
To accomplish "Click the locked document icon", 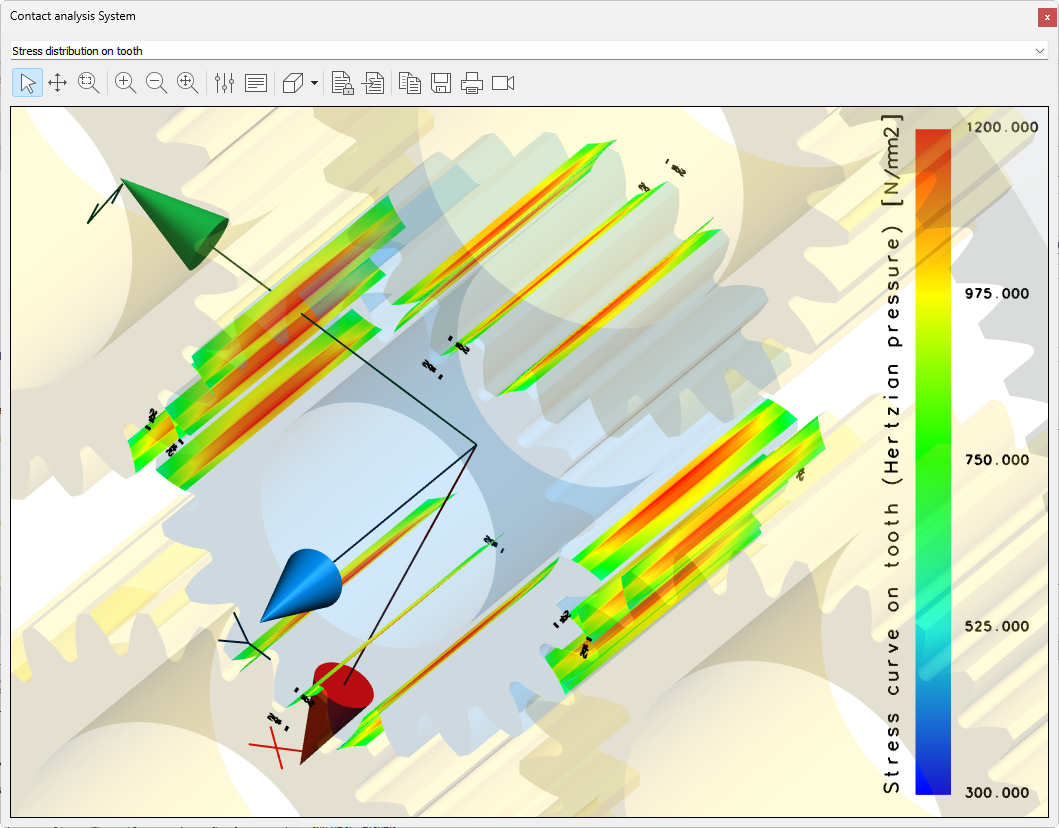I will tap(343, 83).
